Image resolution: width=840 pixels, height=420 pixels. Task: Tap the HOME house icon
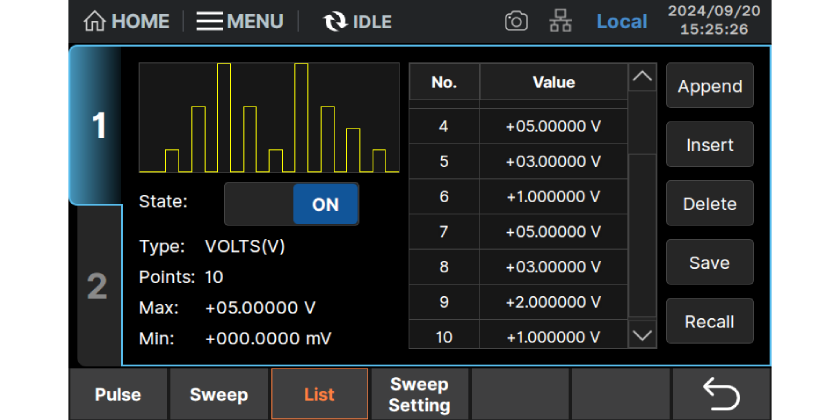(x=95, y=21)
